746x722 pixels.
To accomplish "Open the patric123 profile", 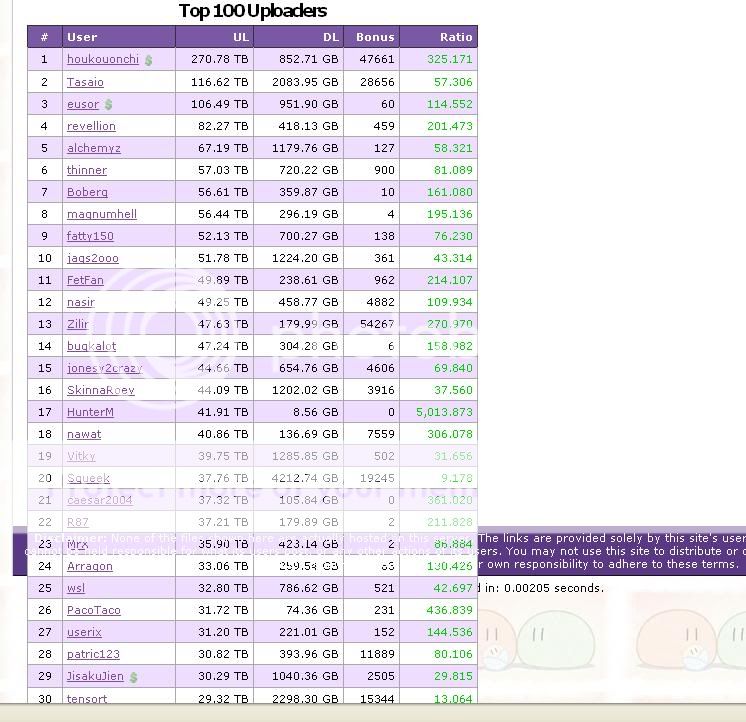I will [93, 654].
